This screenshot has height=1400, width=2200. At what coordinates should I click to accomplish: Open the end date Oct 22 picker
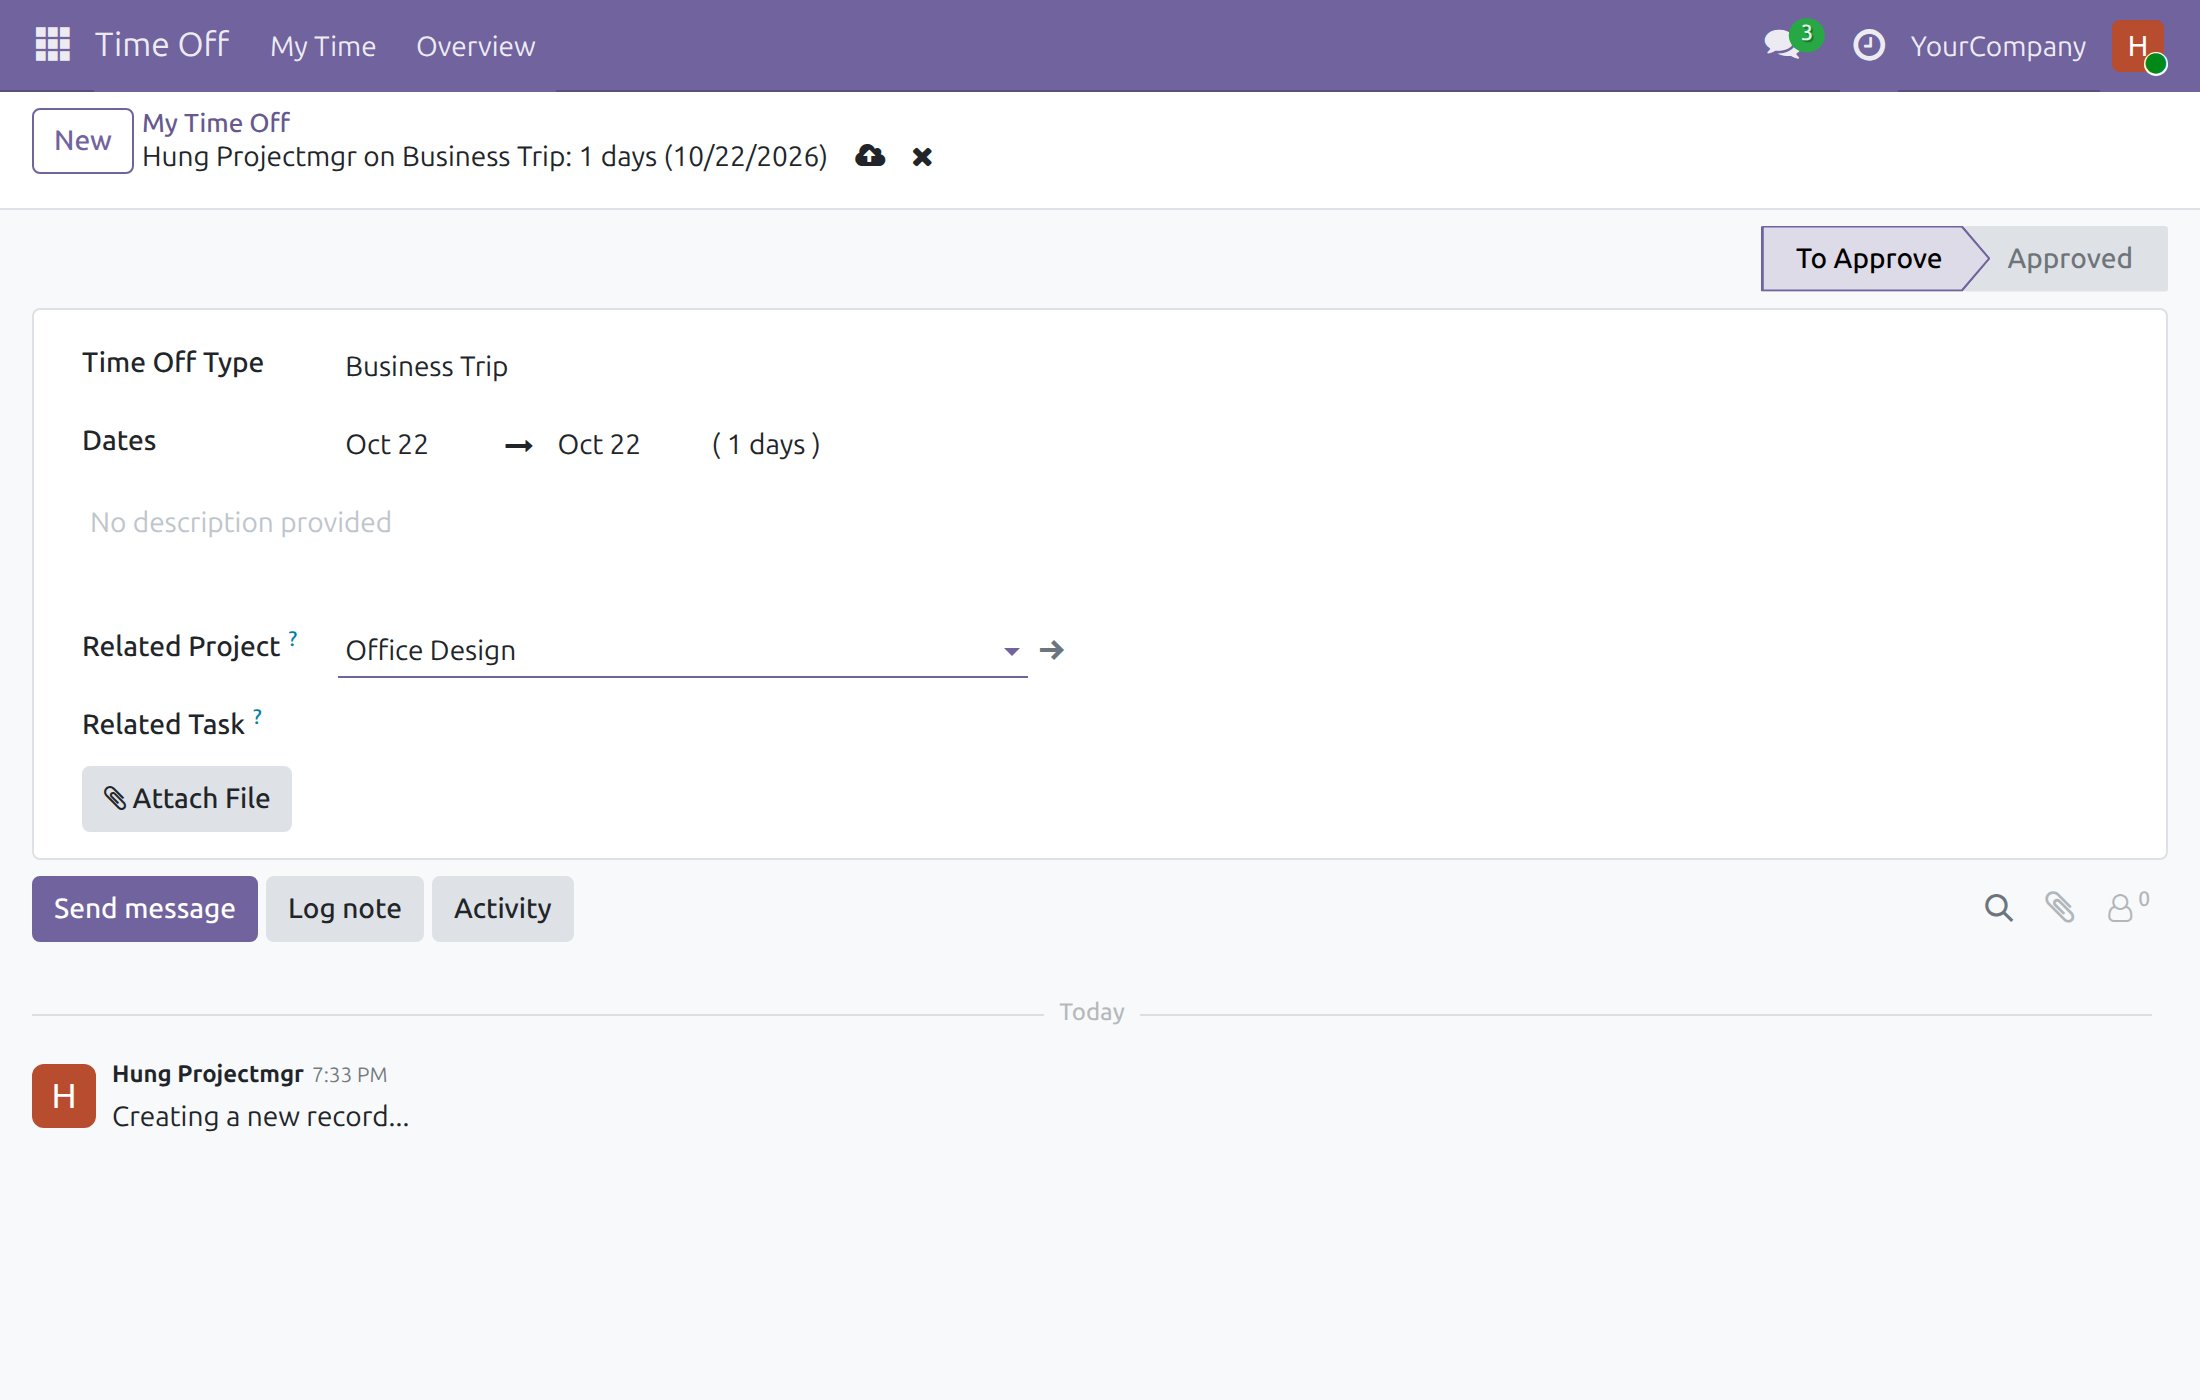click(598, 444)
